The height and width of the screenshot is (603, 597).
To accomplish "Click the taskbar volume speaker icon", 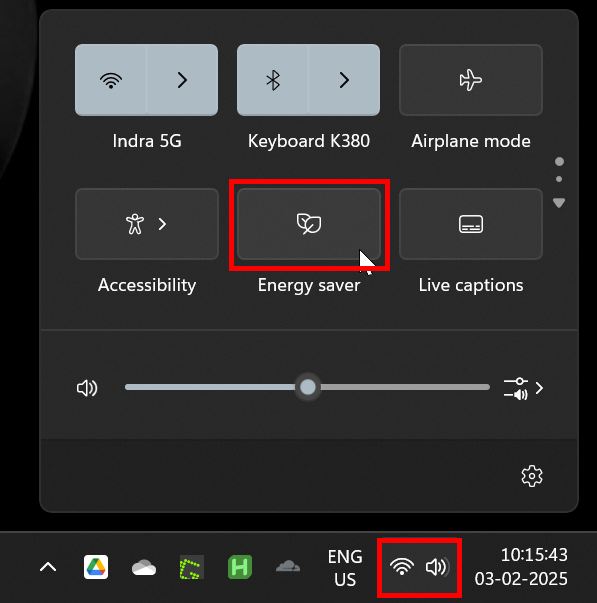I will pos(438,567).
